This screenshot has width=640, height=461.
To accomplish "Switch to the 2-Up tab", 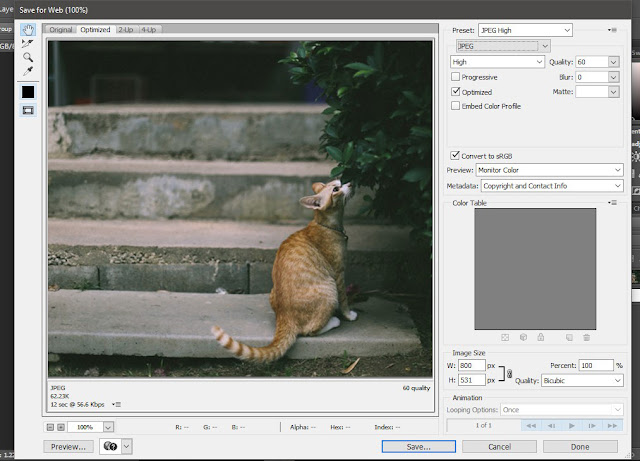I will pyautogui.click(x=126, y=30).
